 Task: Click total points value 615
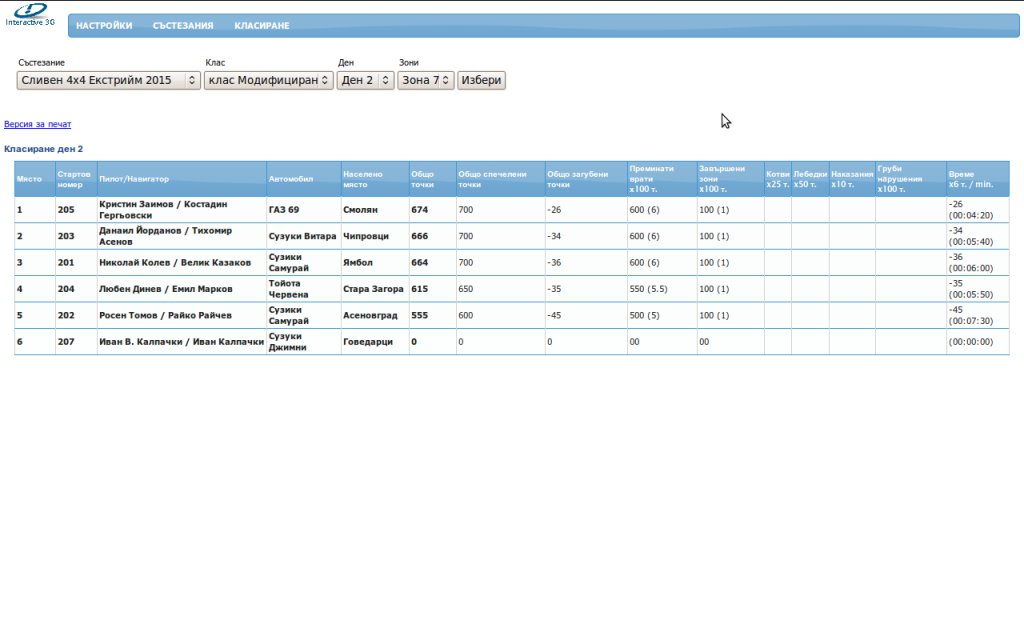[419, 289]
